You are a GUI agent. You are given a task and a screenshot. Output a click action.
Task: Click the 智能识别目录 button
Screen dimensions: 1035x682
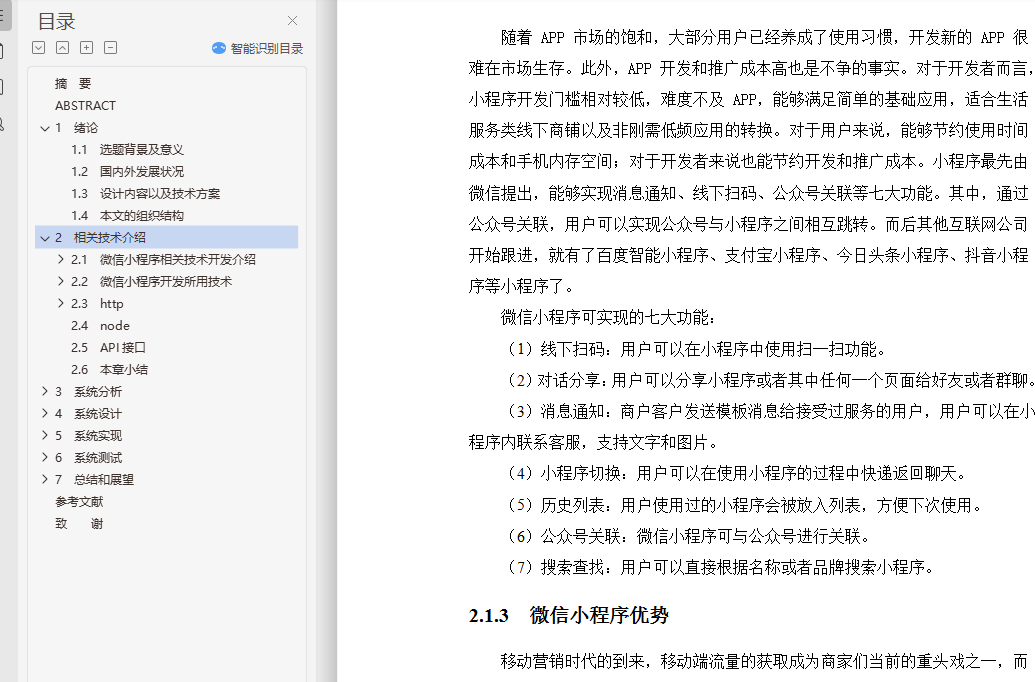(257, 48)
